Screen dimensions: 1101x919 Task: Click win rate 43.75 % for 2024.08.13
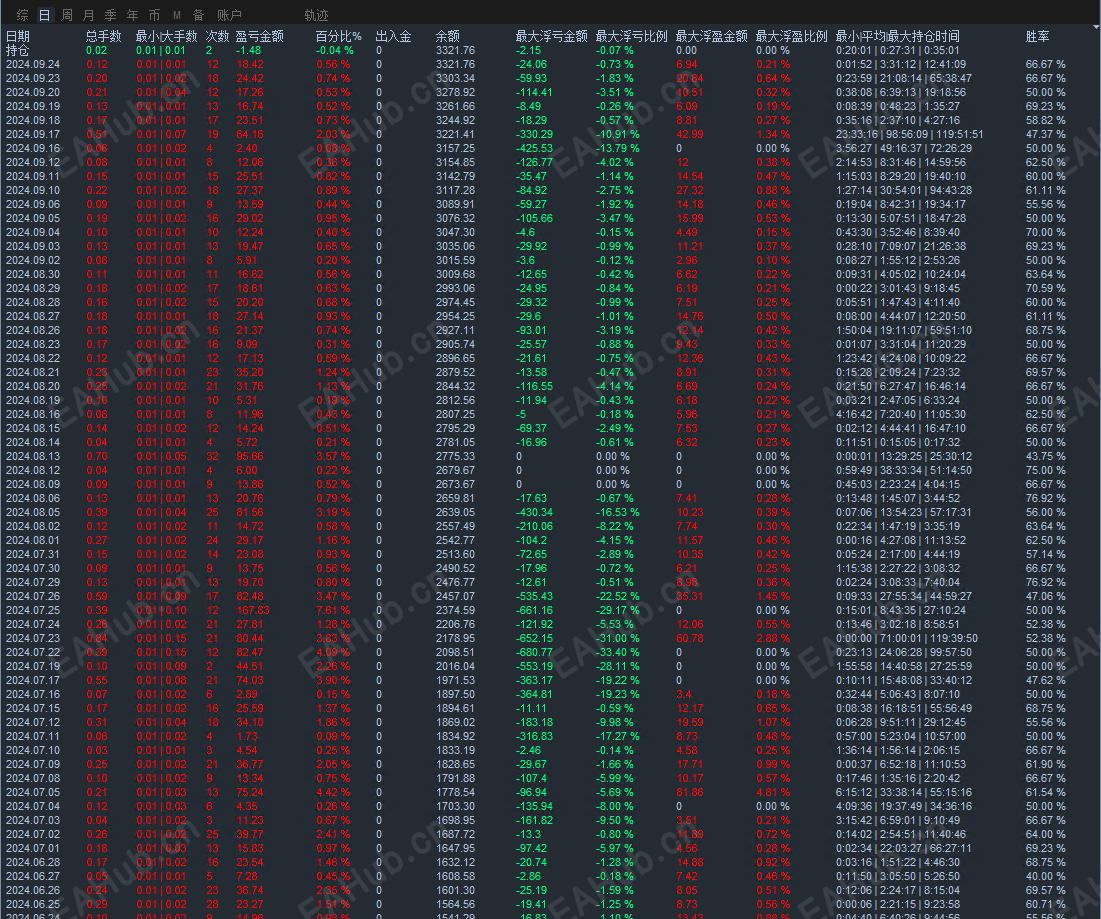(1046, 456)
